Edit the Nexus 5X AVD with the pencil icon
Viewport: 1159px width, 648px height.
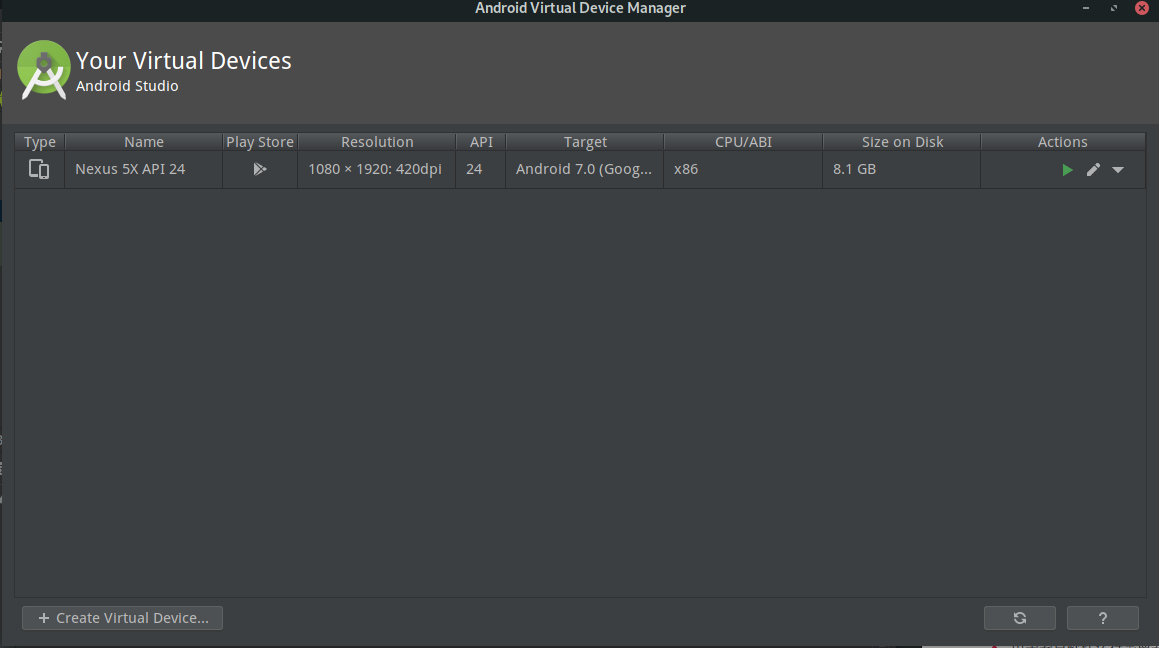1093,170
